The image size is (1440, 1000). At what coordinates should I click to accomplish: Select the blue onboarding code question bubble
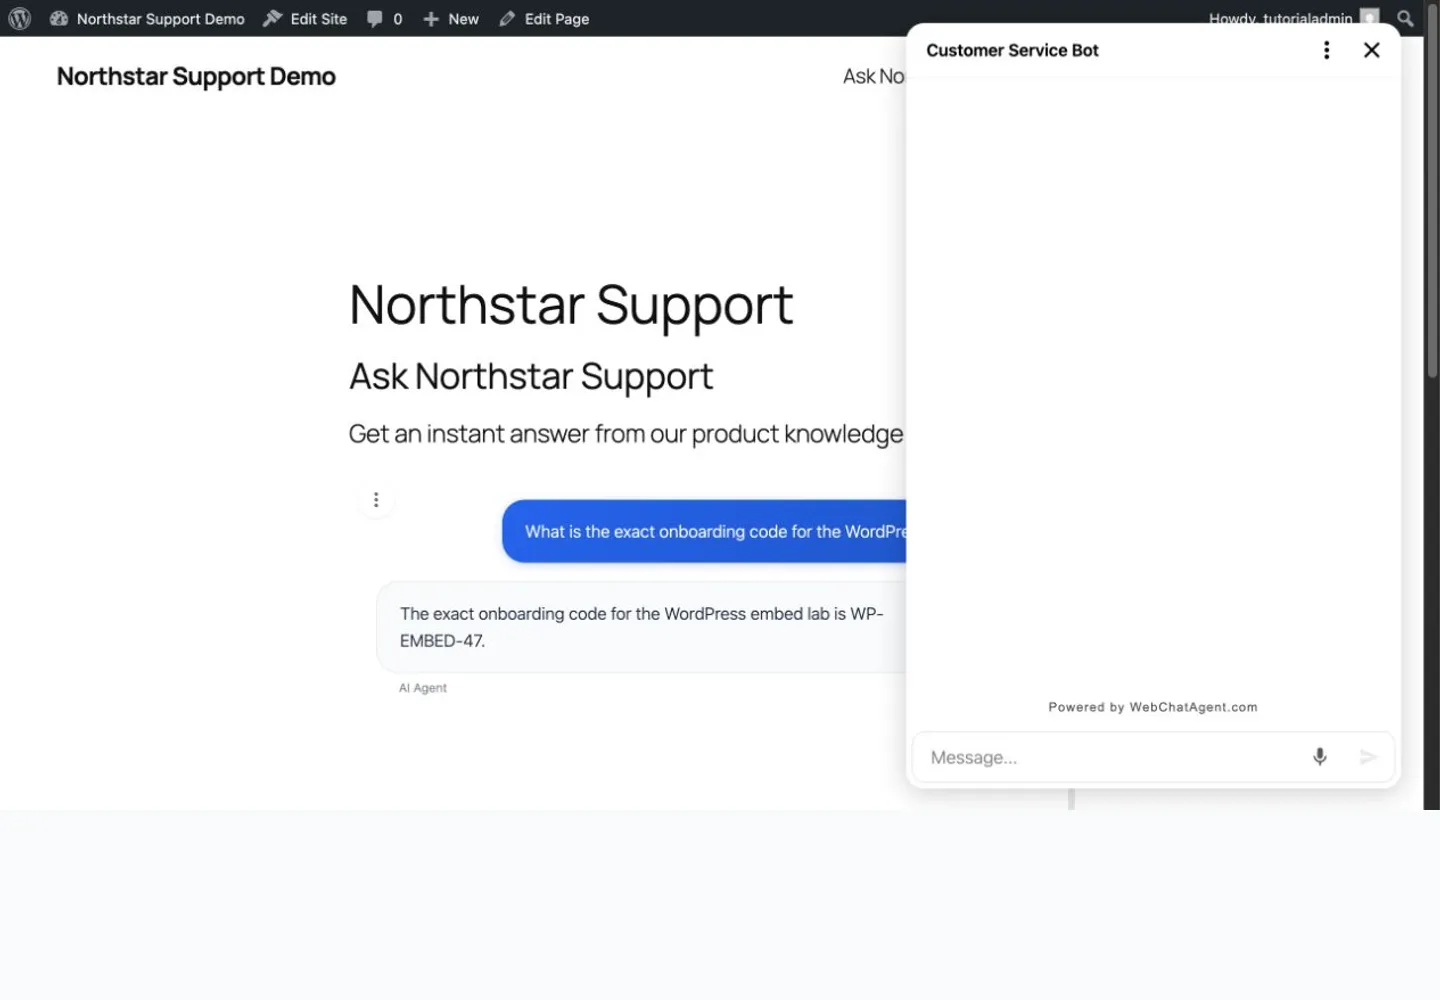pos(704,531)
